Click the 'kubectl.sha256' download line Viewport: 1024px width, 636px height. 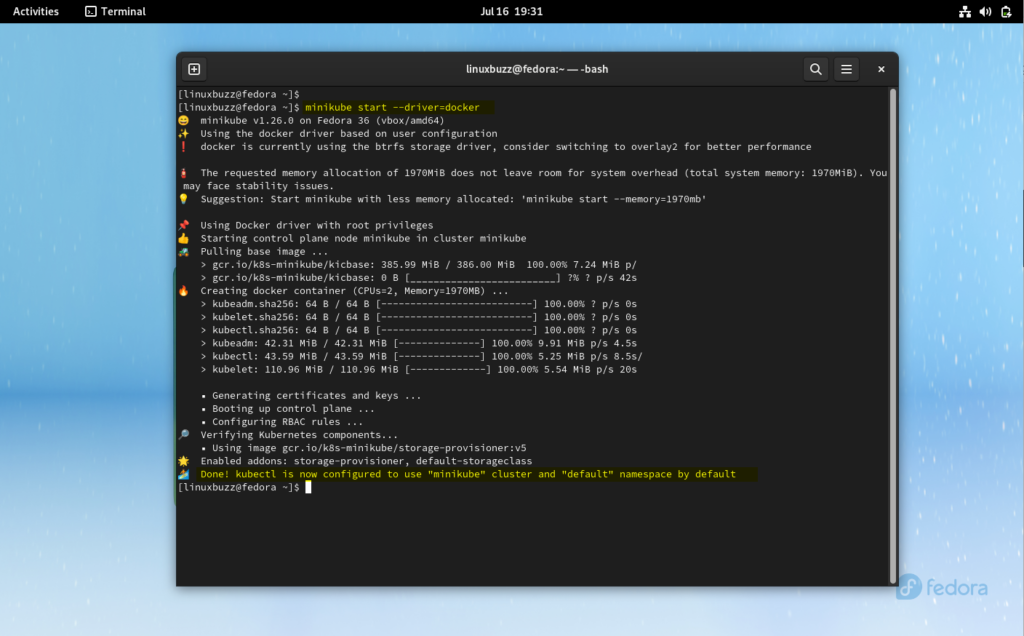click(418, 330)
